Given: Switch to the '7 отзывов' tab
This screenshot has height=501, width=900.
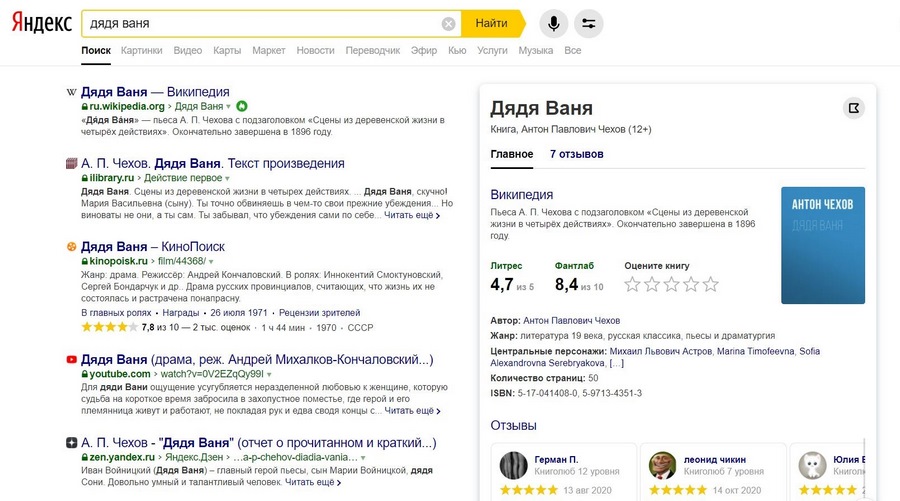Looking at the screenshot, I should pyautogui.click(x=576, y=154).
